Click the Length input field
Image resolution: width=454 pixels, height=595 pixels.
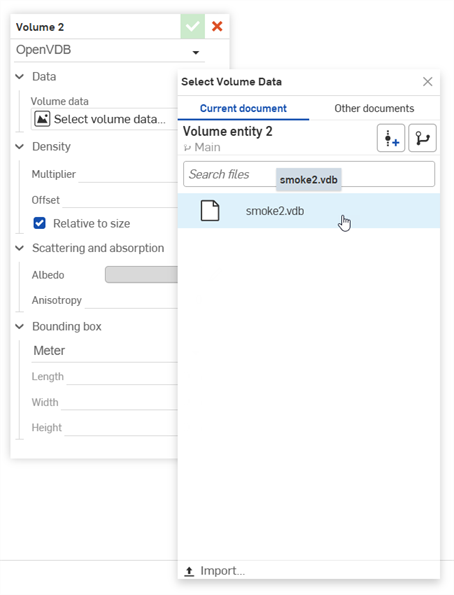[x=122, y=377]
